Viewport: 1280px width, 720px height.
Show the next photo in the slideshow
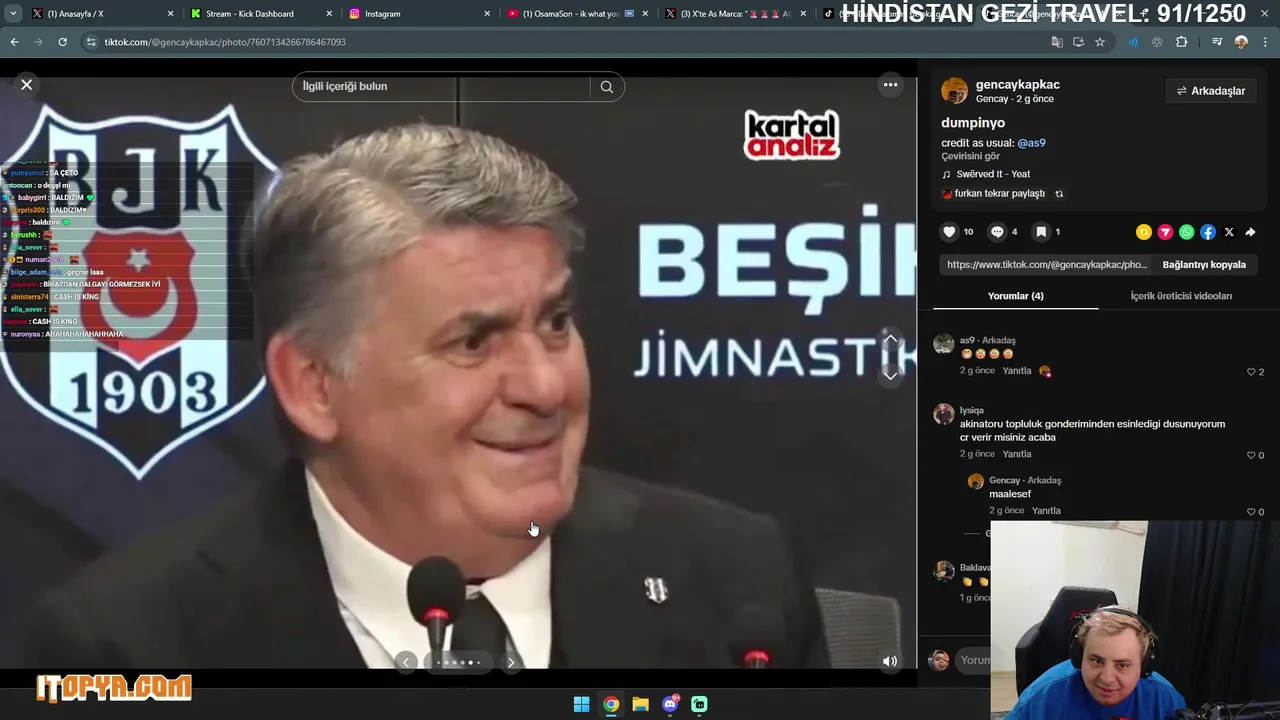coord(511,662)
